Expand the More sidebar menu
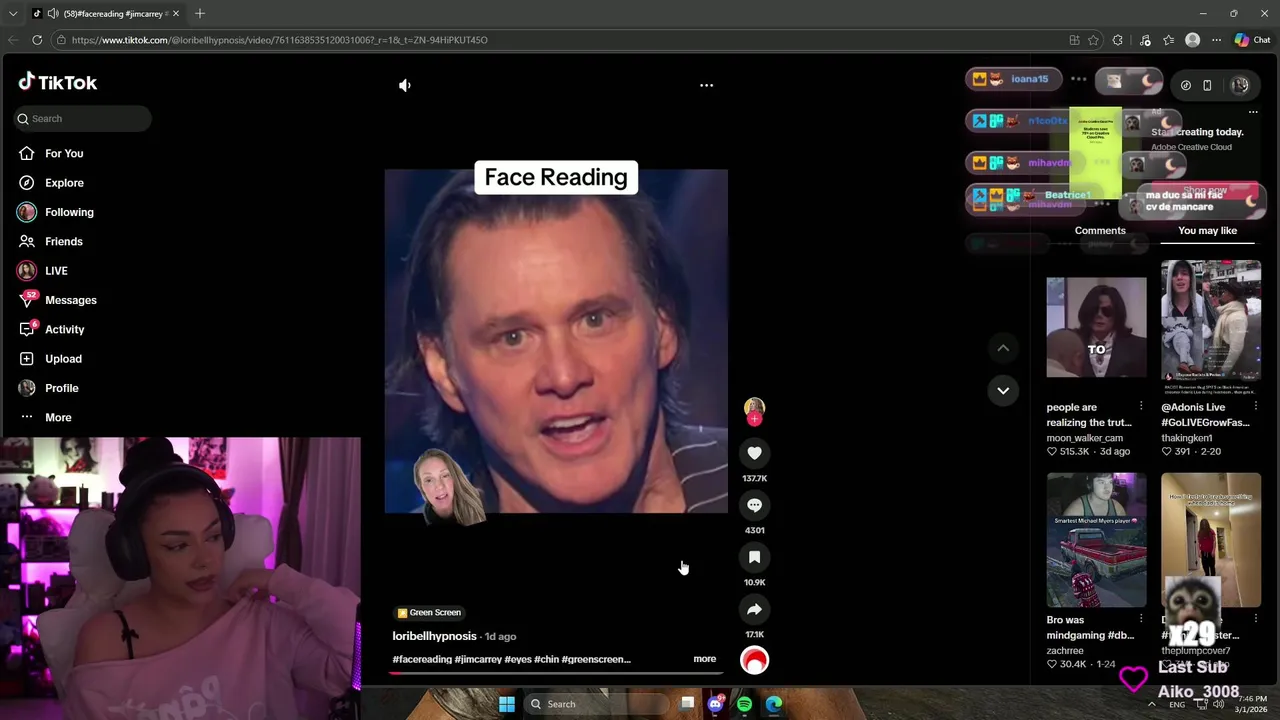The height and width of the screenshot is (720, 1280). (x=45, y=417)
